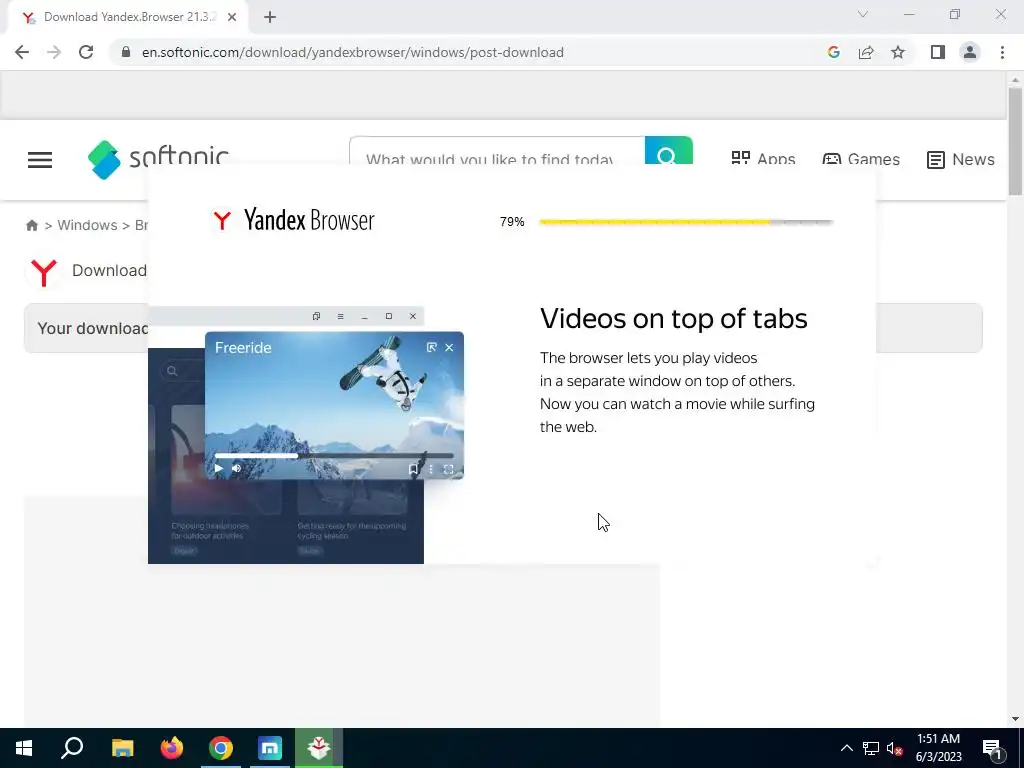
Task: Open the Chrome profile avatar
Action: pyautogui.click(x=970, y=52)
